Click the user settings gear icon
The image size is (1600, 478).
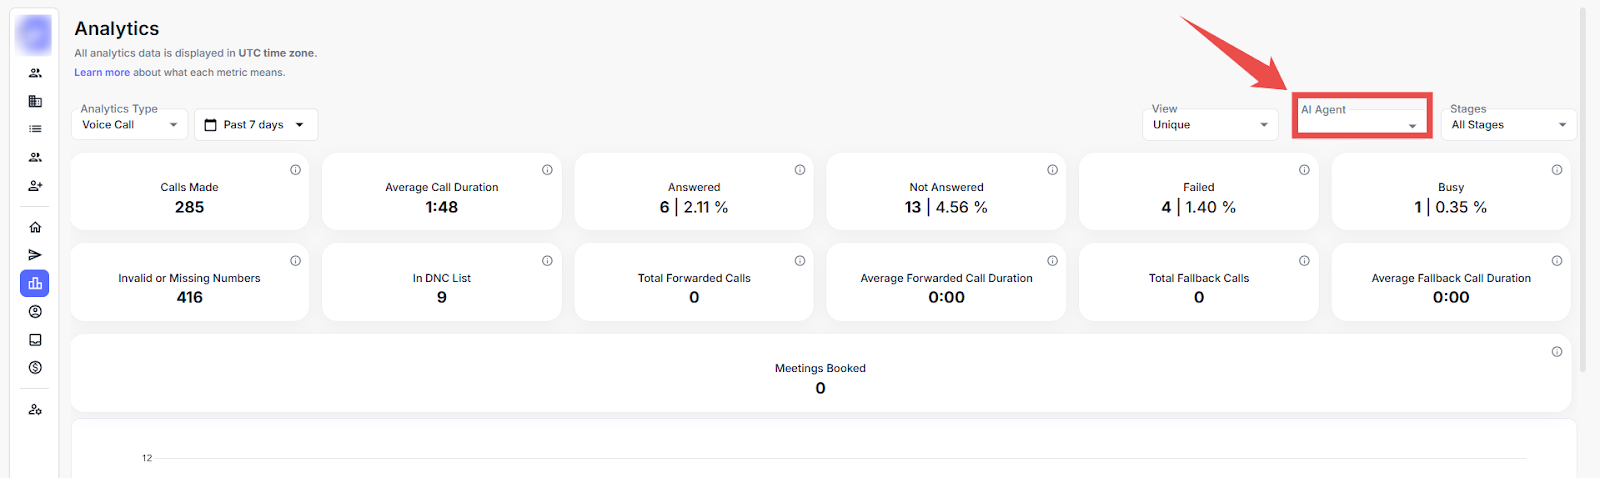click(35, 410)
